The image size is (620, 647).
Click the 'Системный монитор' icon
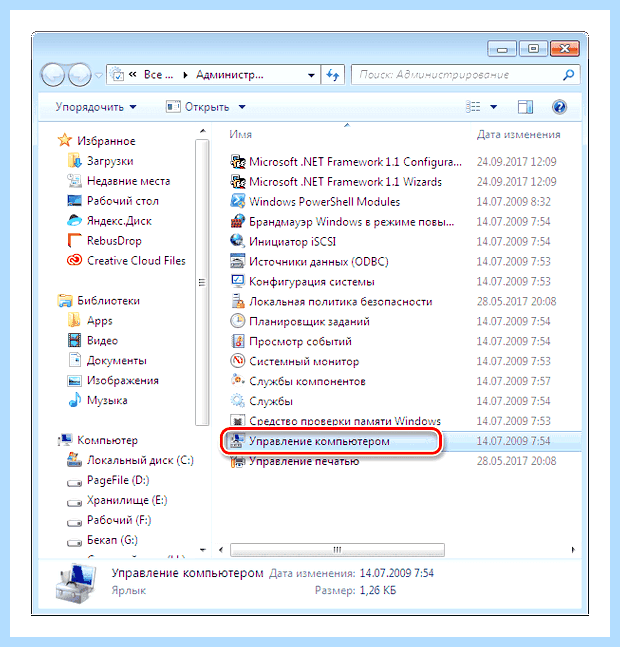click(x=238, y=361)
